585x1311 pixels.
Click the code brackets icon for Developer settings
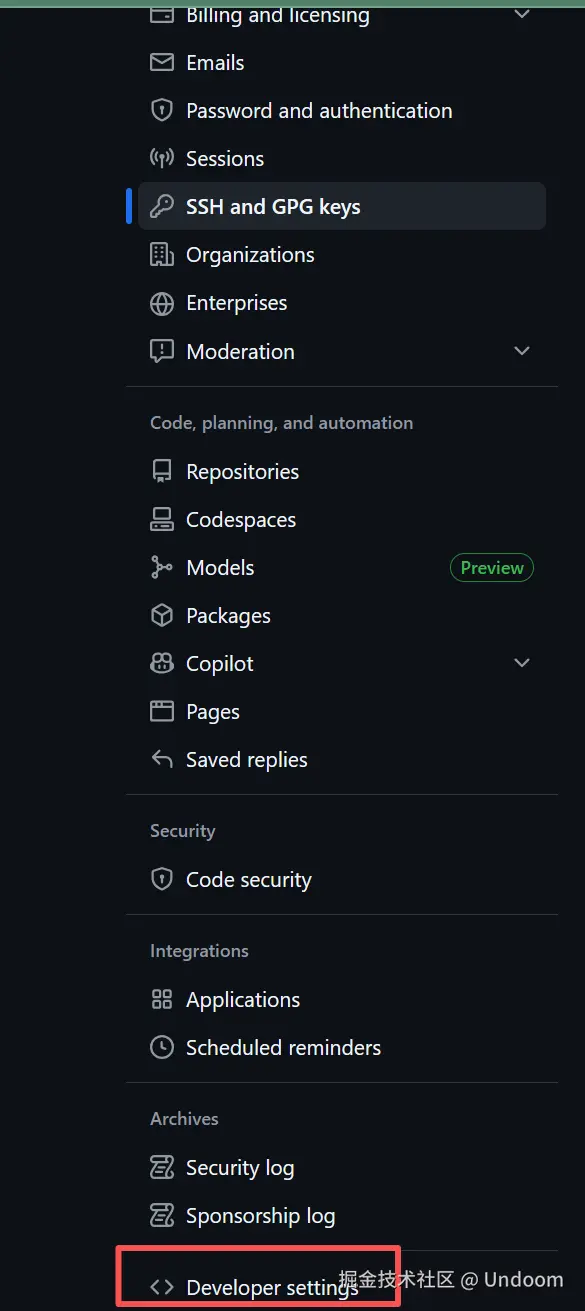[x=161, y=1288]
